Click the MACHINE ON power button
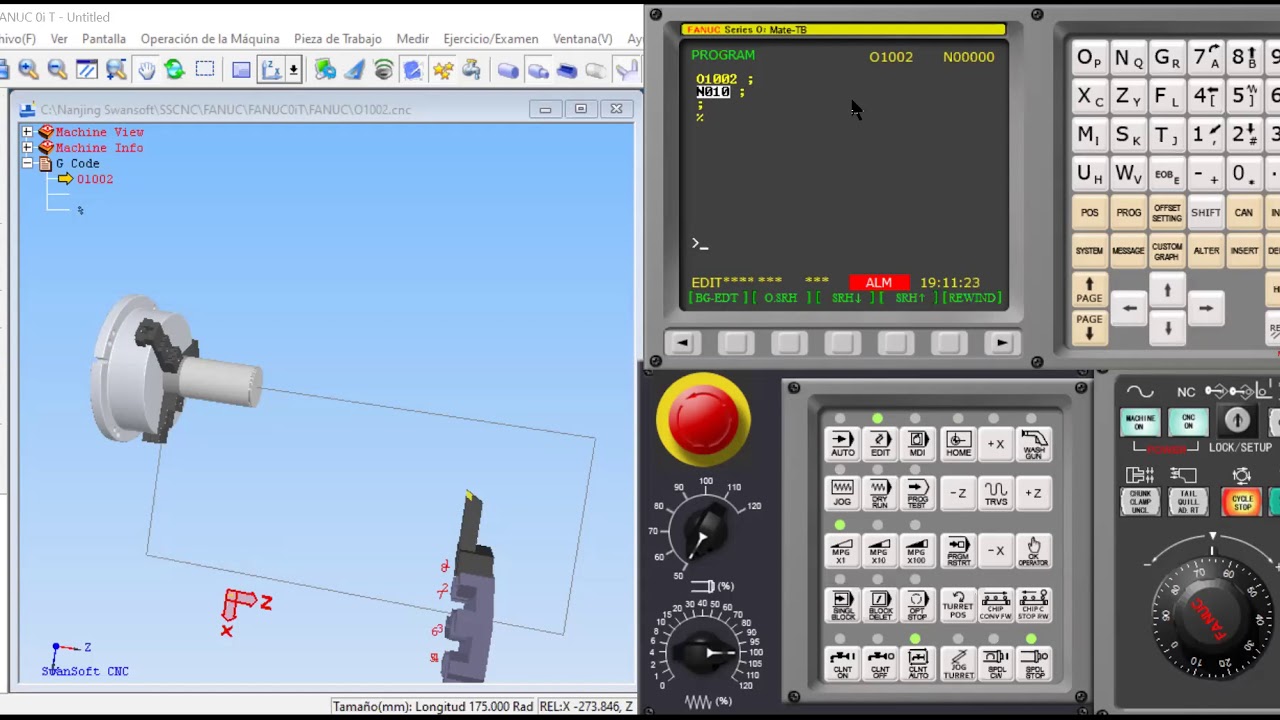This screenshot has width=1280, height=720. point(1140,423)
